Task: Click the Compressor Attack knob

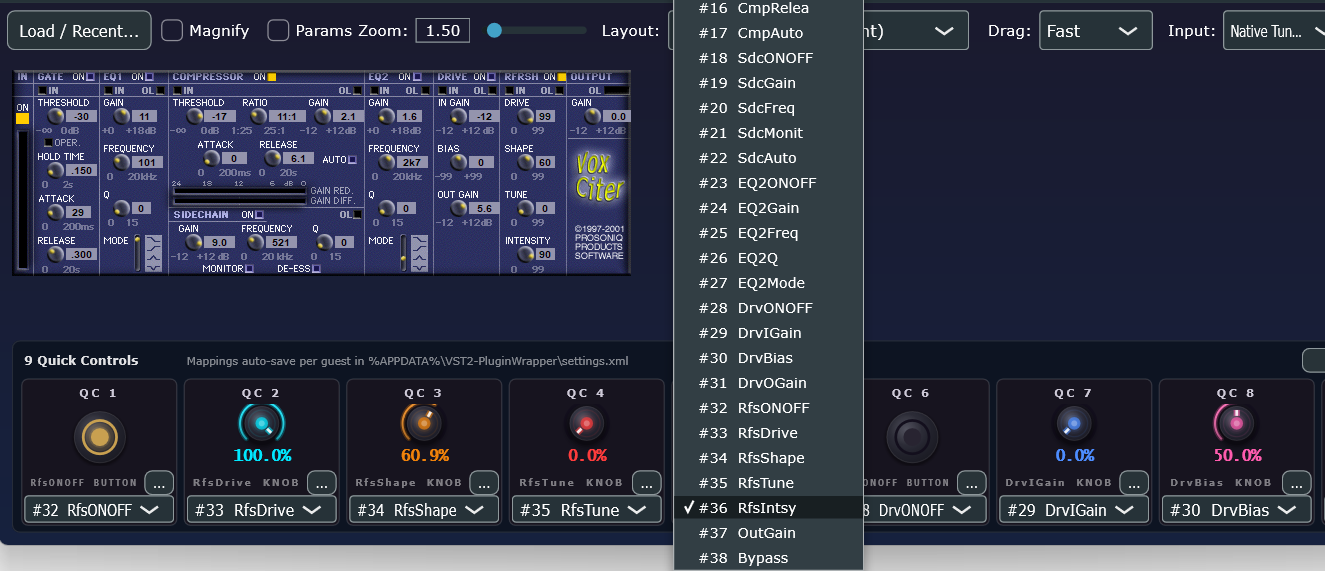Action: click(x=211, y=159)
